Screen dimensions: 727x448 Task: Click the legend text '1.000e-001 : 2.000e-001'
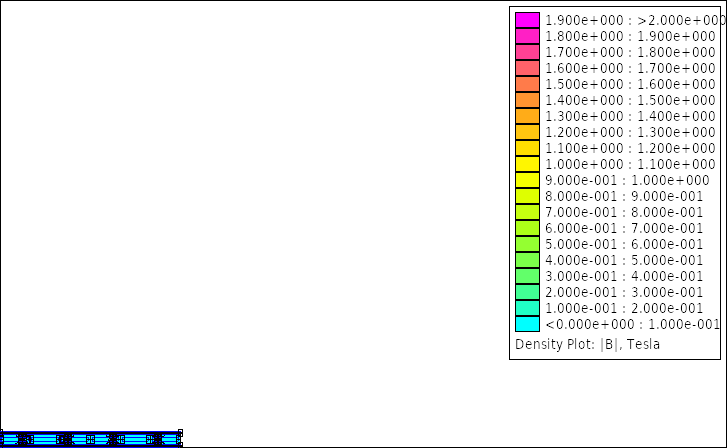point(624,308)
